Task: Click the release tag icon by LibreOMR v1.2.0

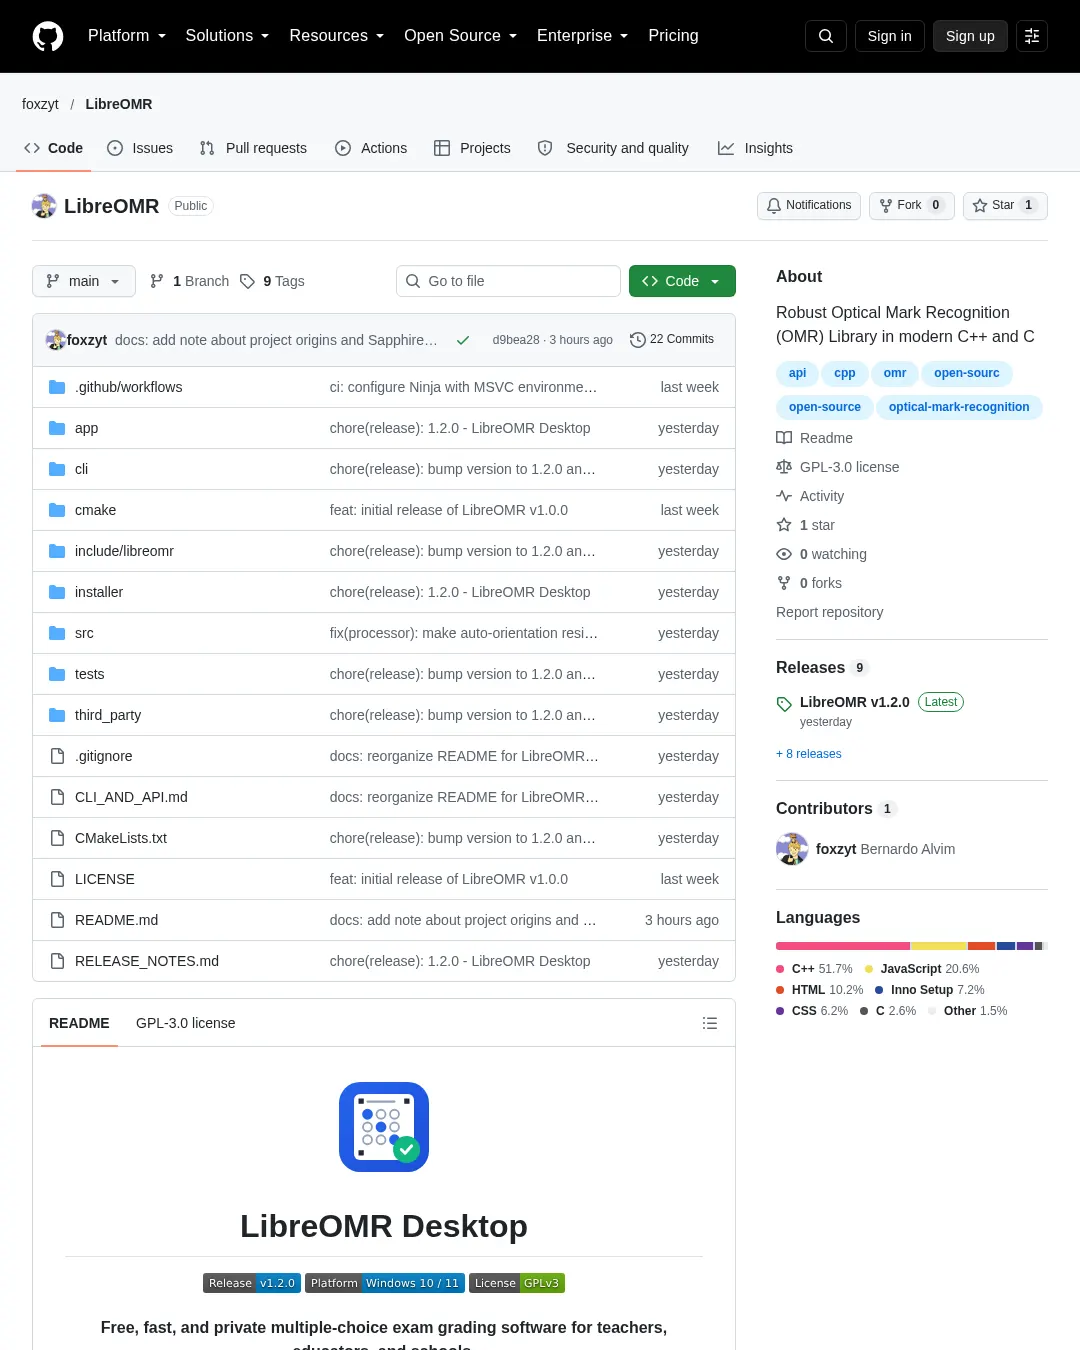Action: click(x=784, y=704)
